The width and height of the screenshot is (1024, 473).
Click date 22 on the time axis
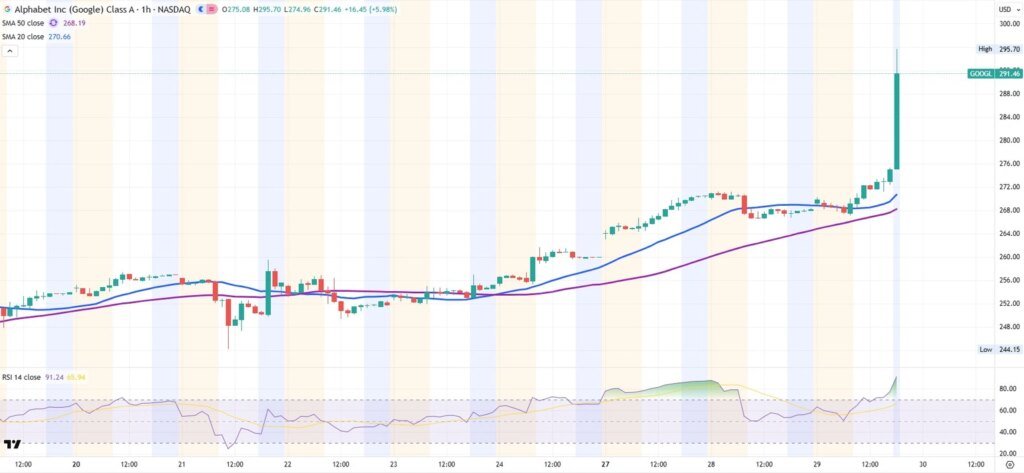[x=288, y=465]
